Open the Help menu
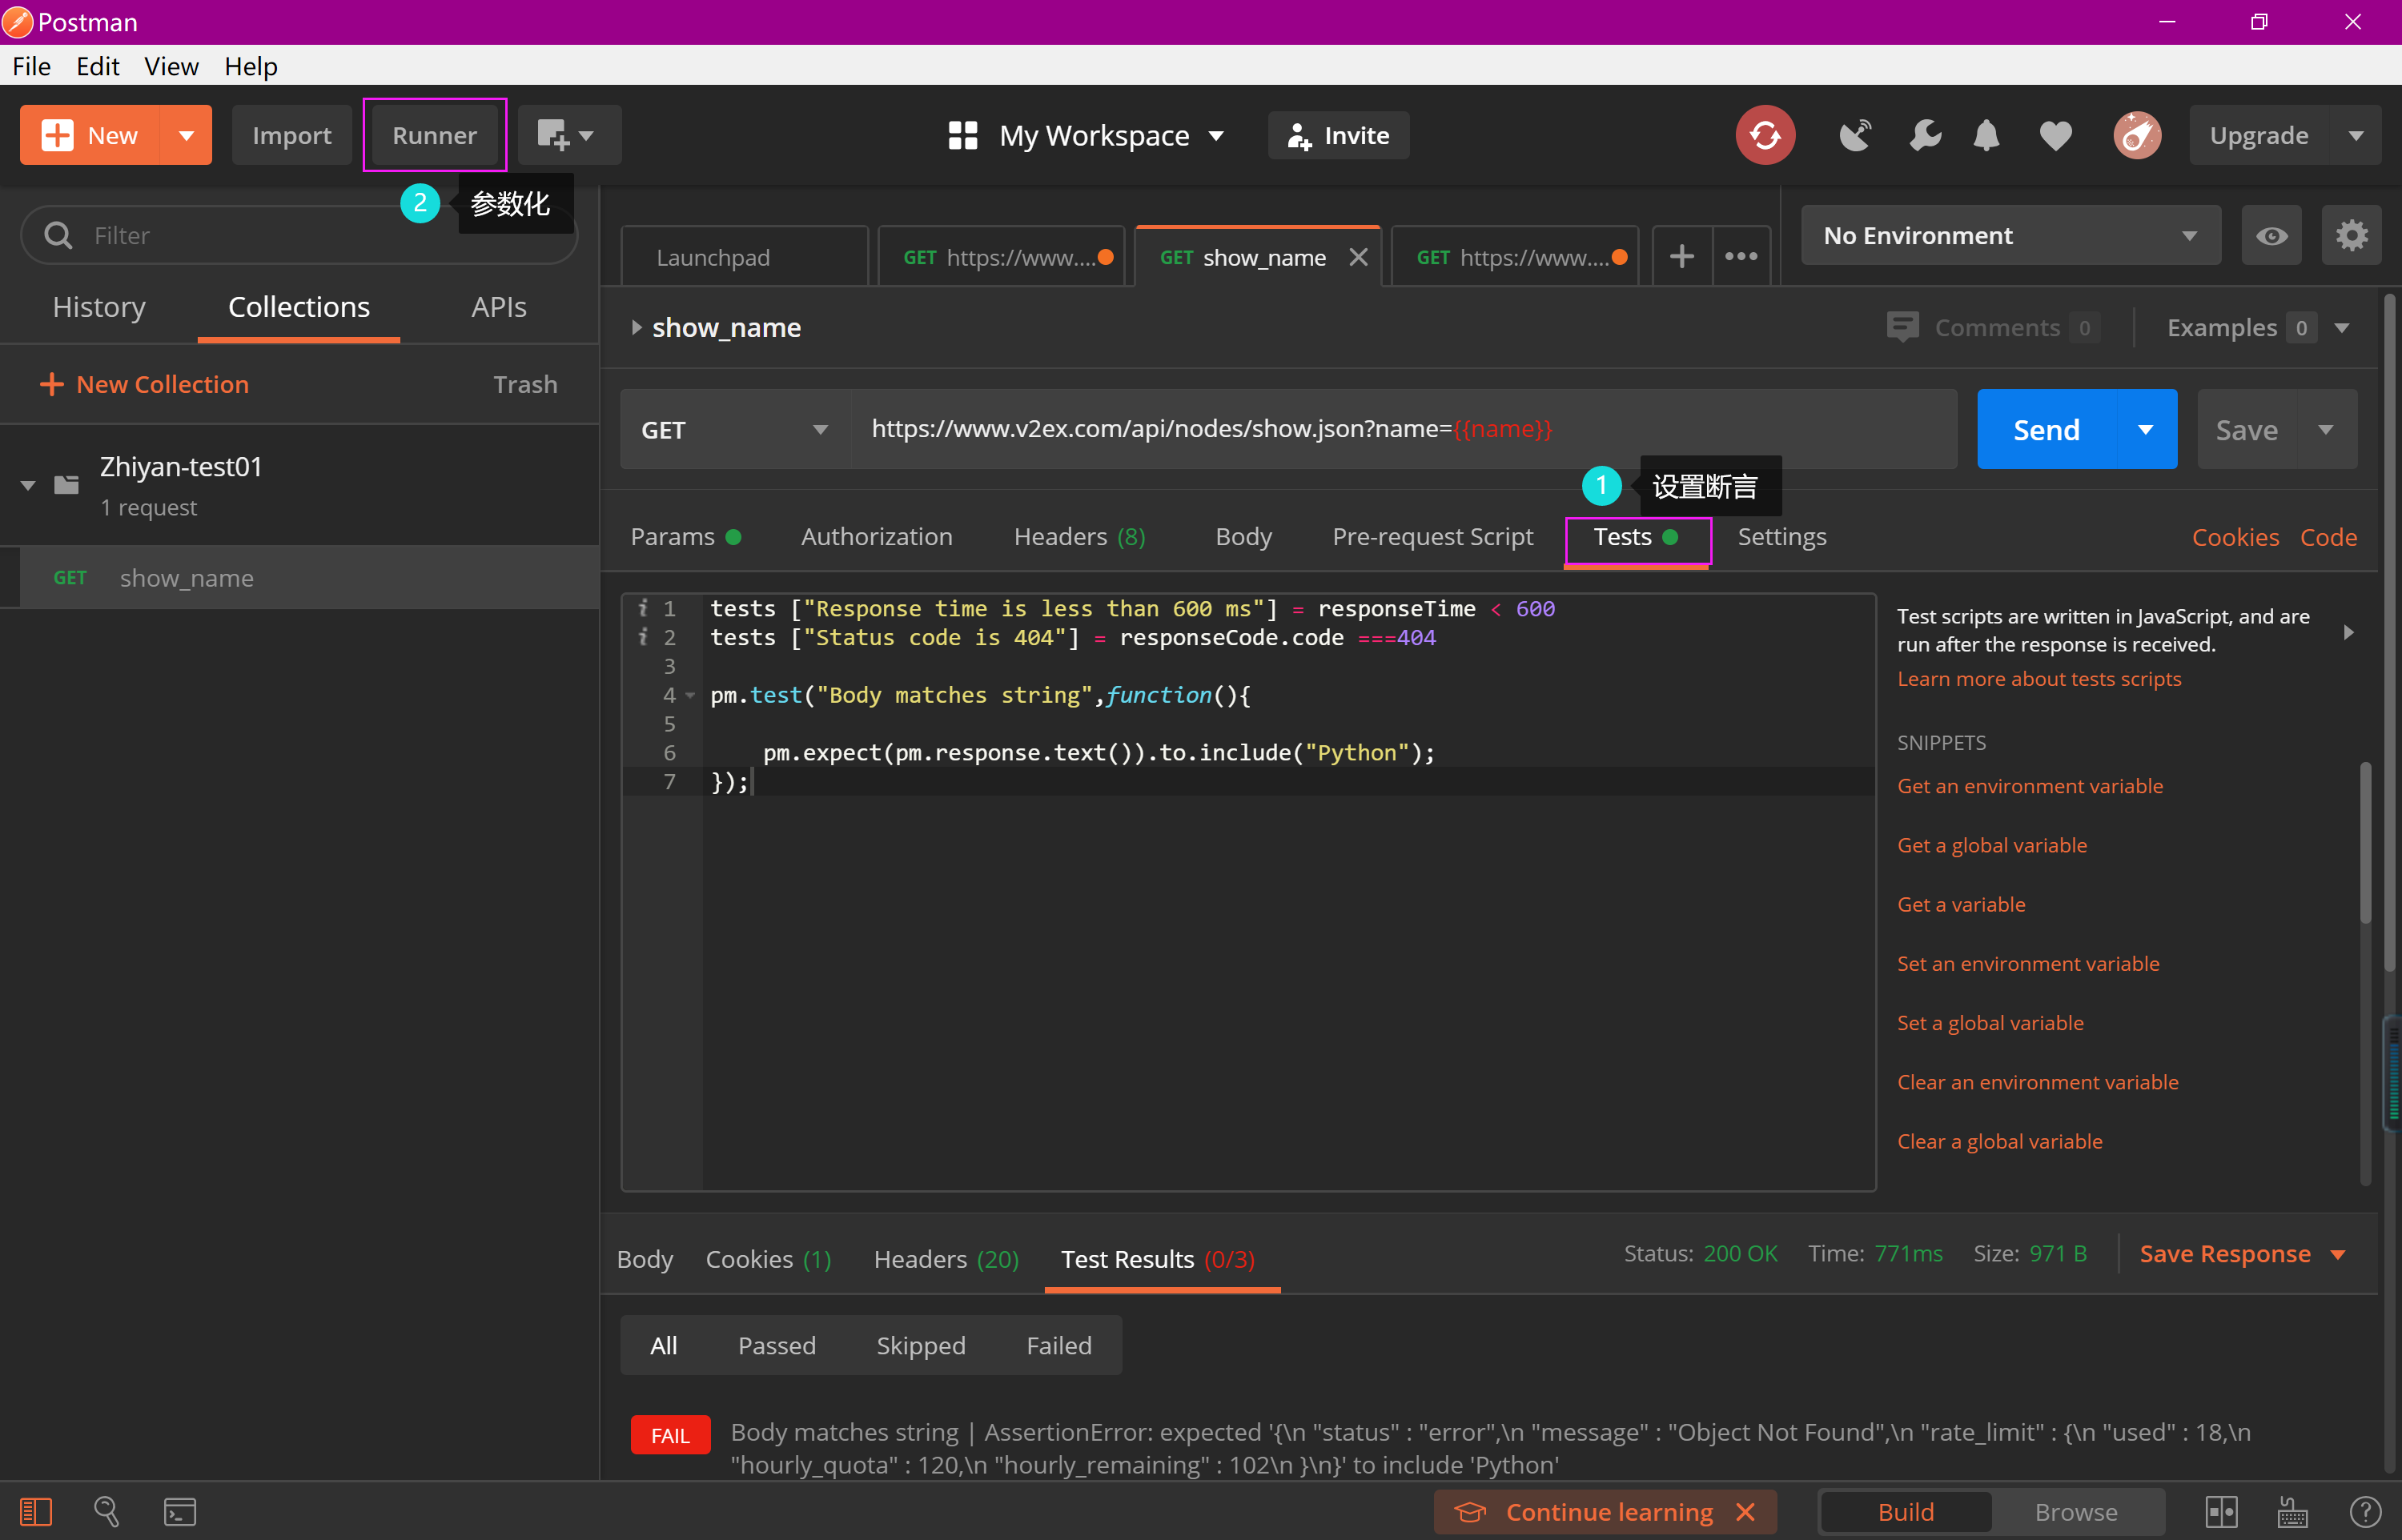2402x1540 pixels. pos(250,66)
